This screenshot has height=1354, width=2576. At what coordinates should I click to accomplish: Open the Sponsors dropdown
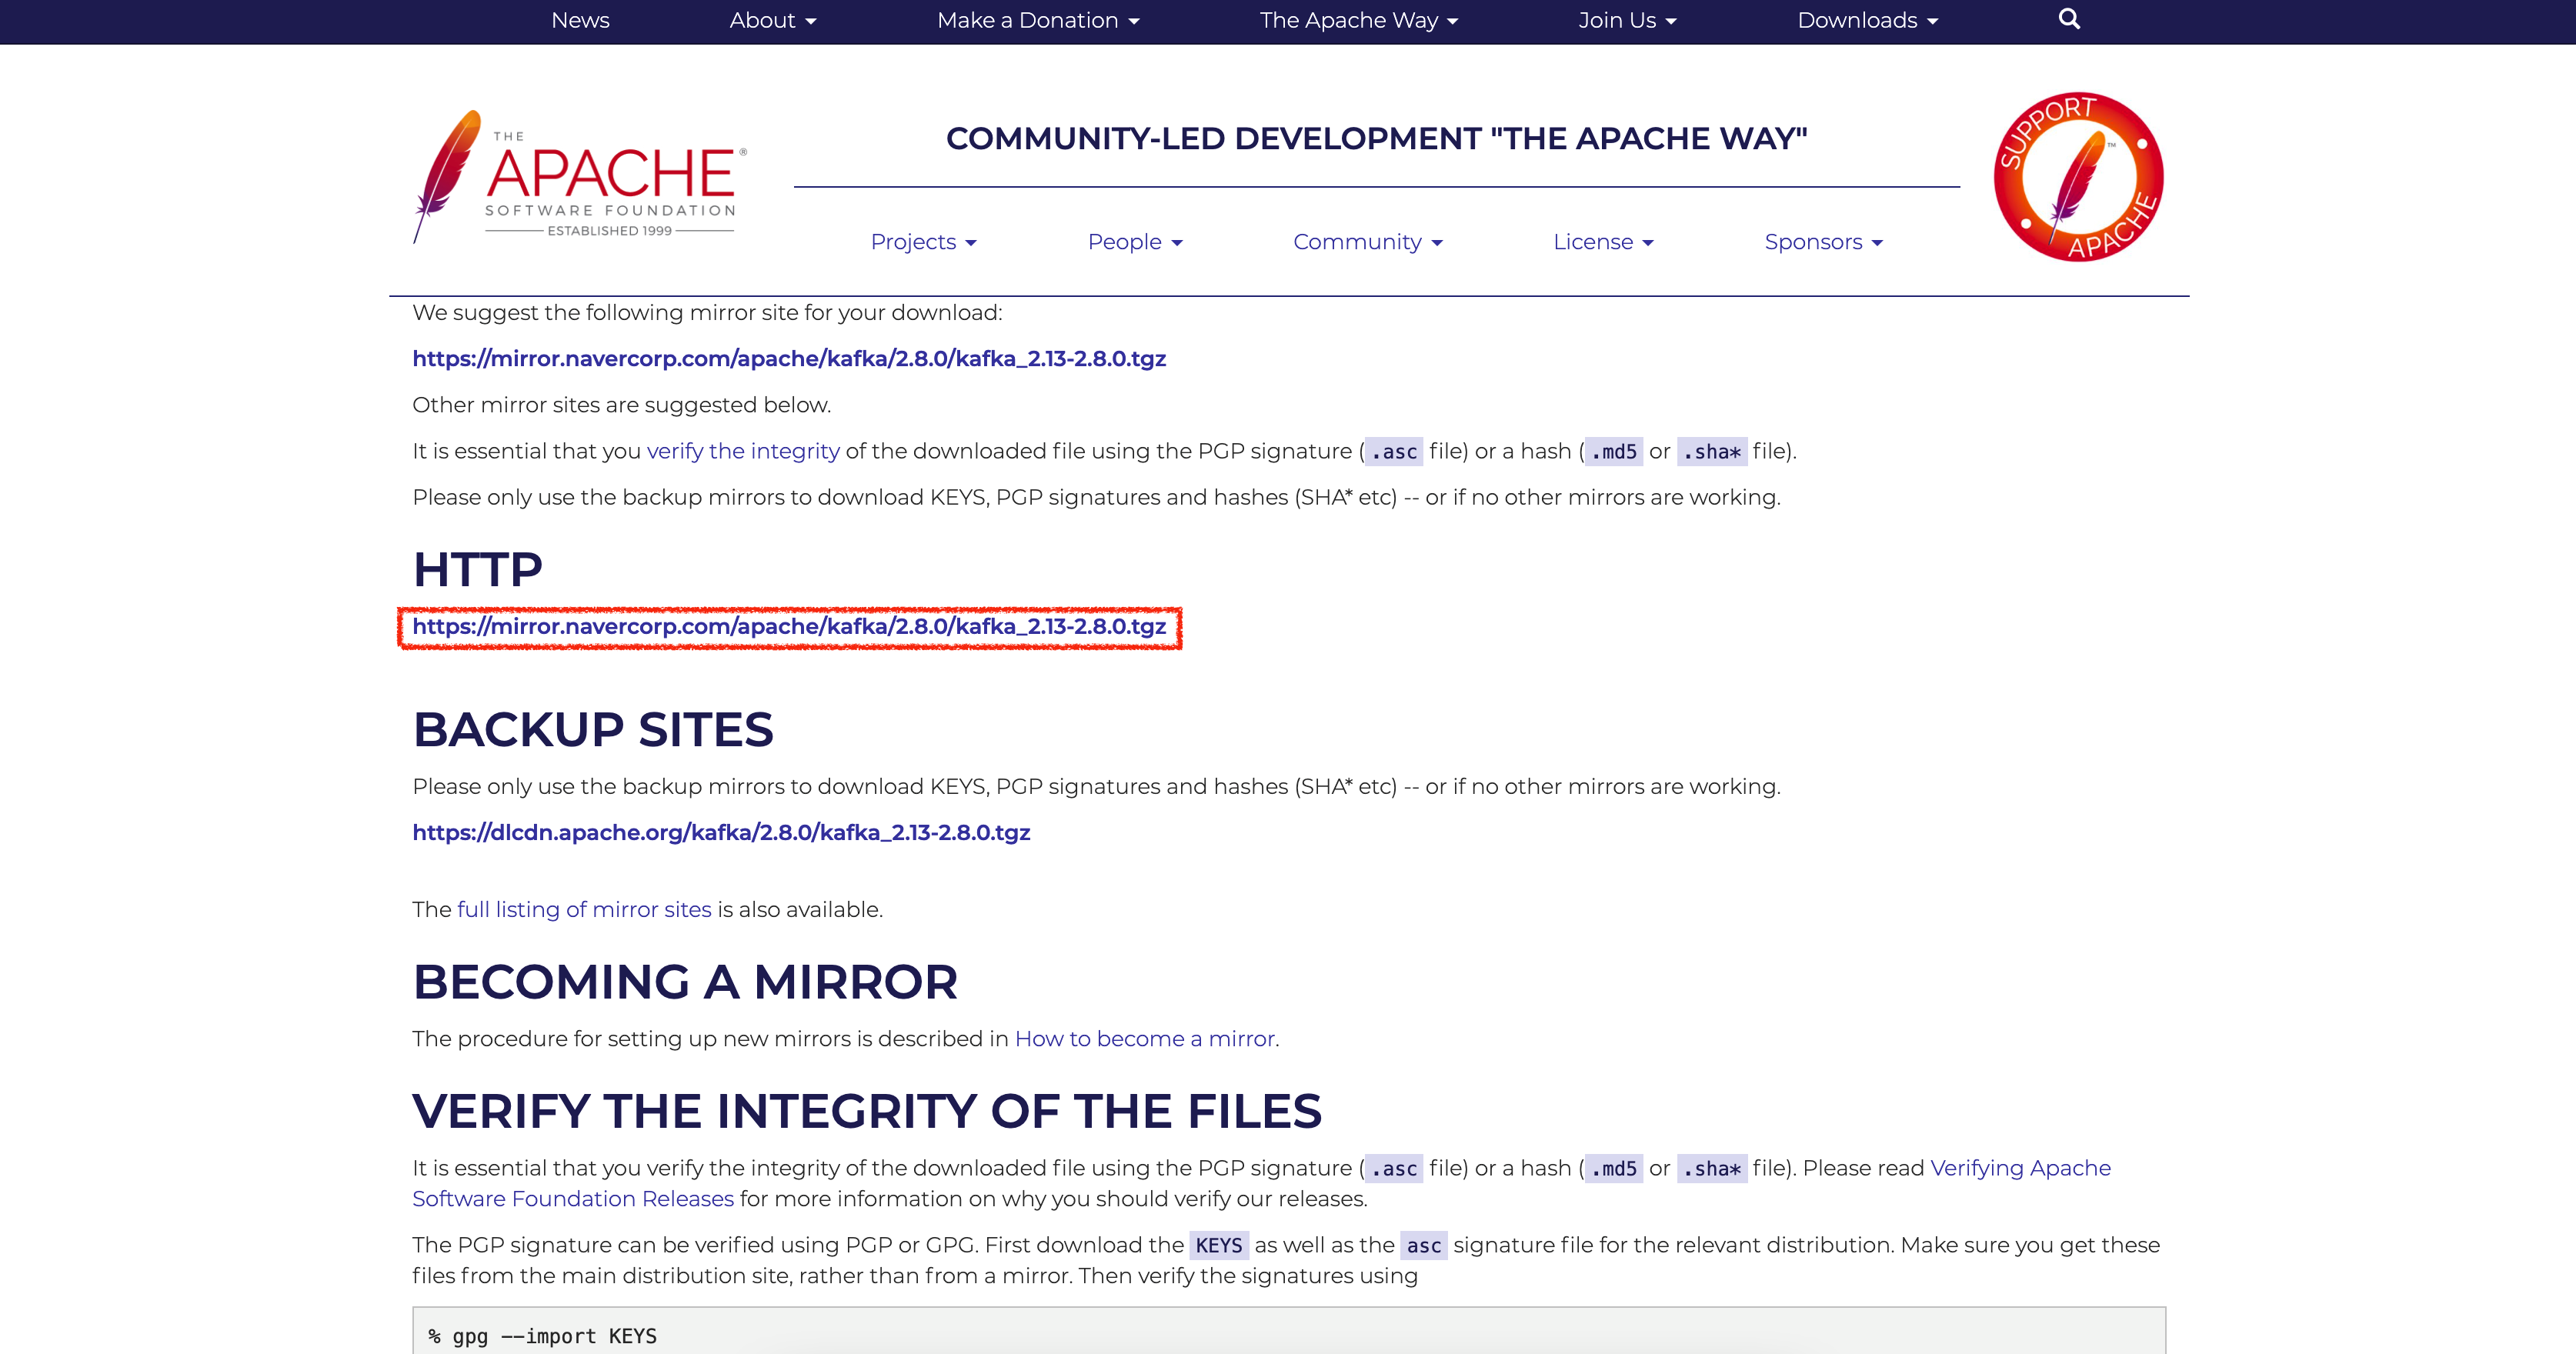pyautogui.click(x=1823, y=242)
